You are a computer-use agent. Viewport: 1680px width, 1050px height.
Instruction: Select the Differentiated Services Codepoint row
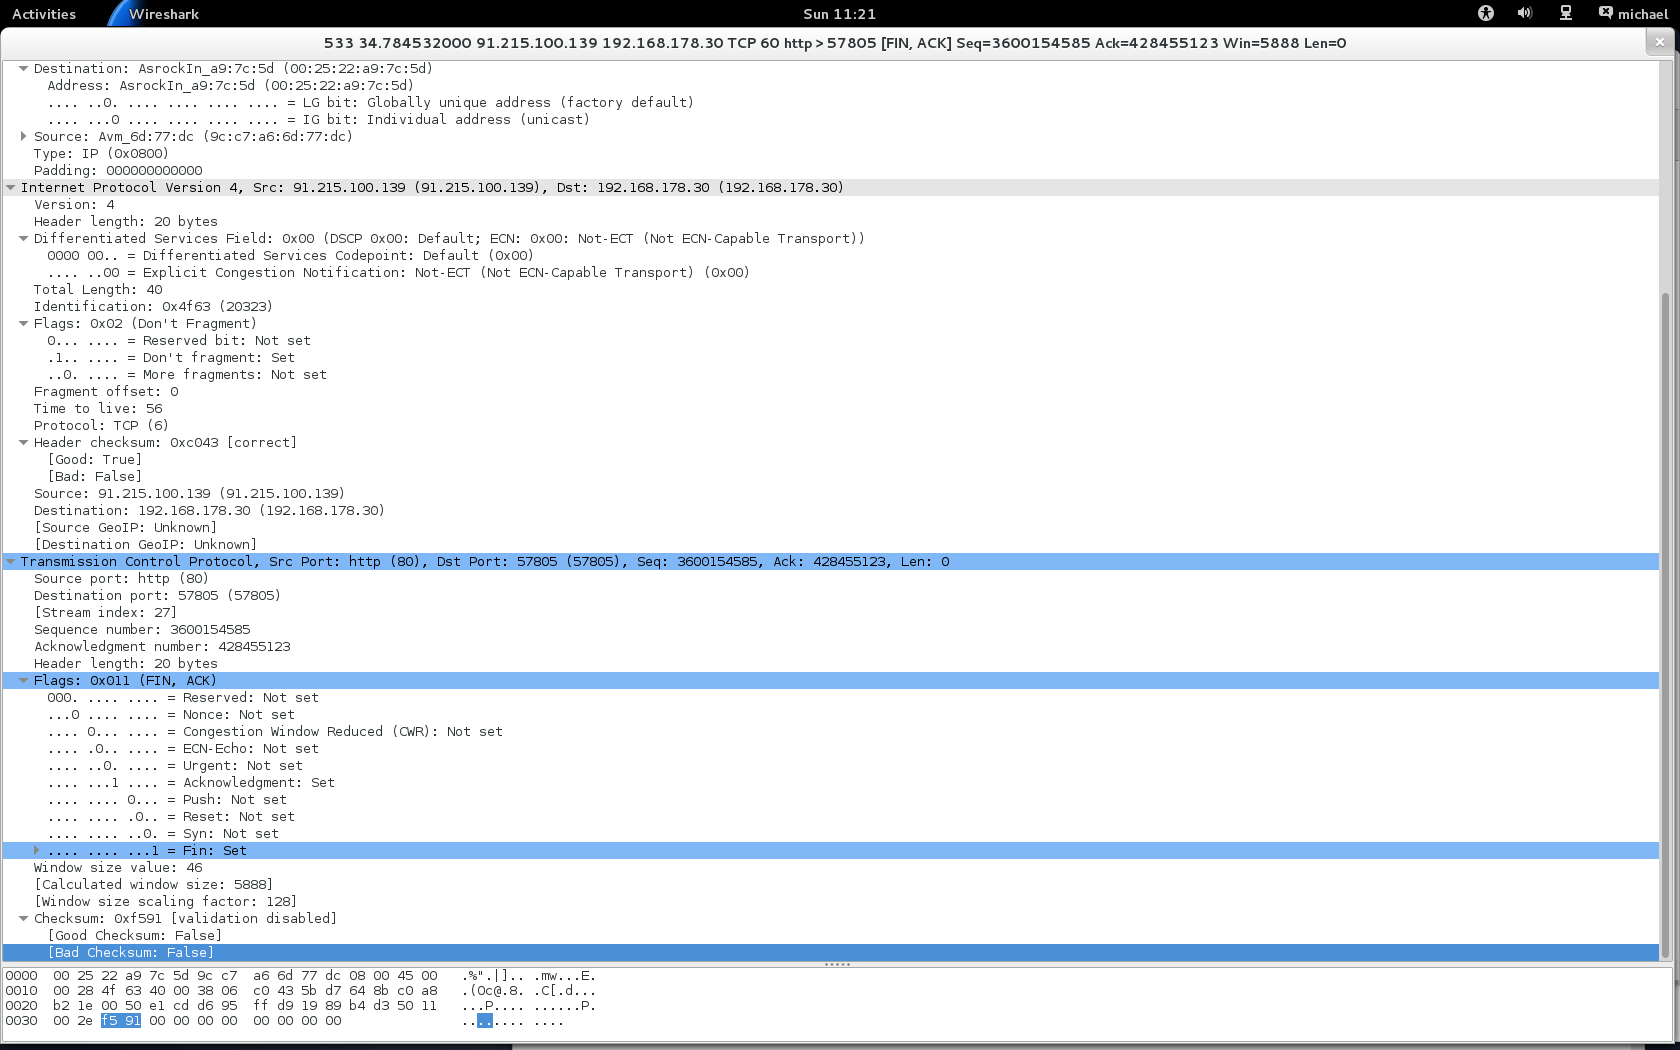coord(831,256)
